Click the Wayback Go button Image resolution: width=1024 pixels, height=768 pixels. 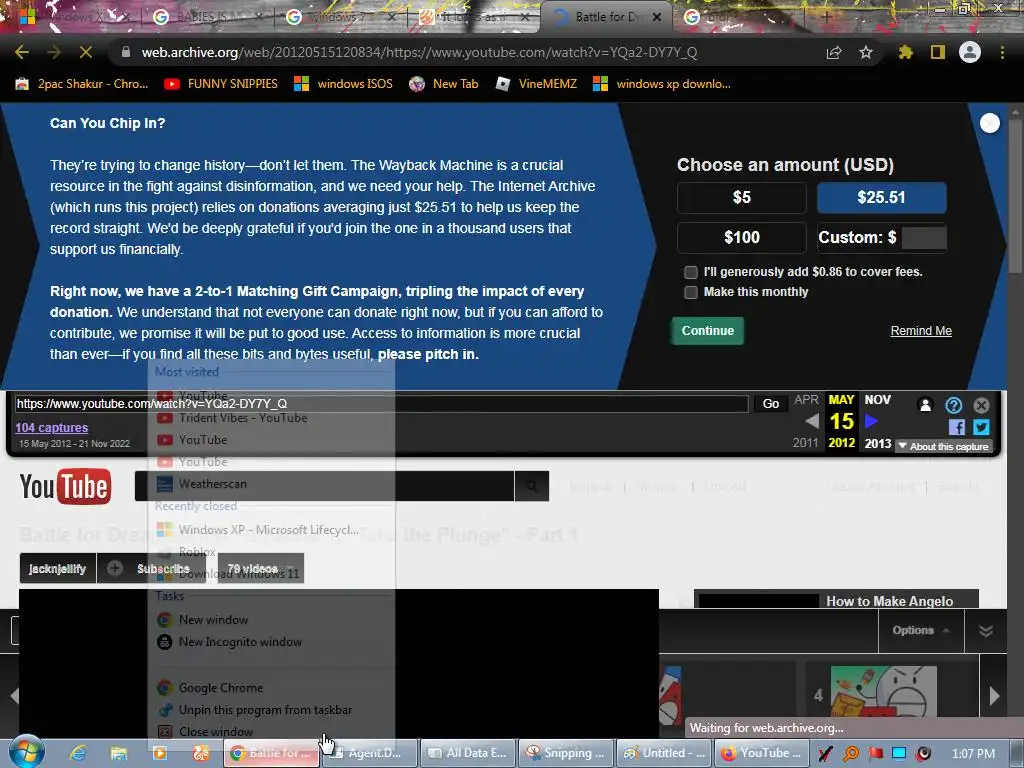pos(771,404)
